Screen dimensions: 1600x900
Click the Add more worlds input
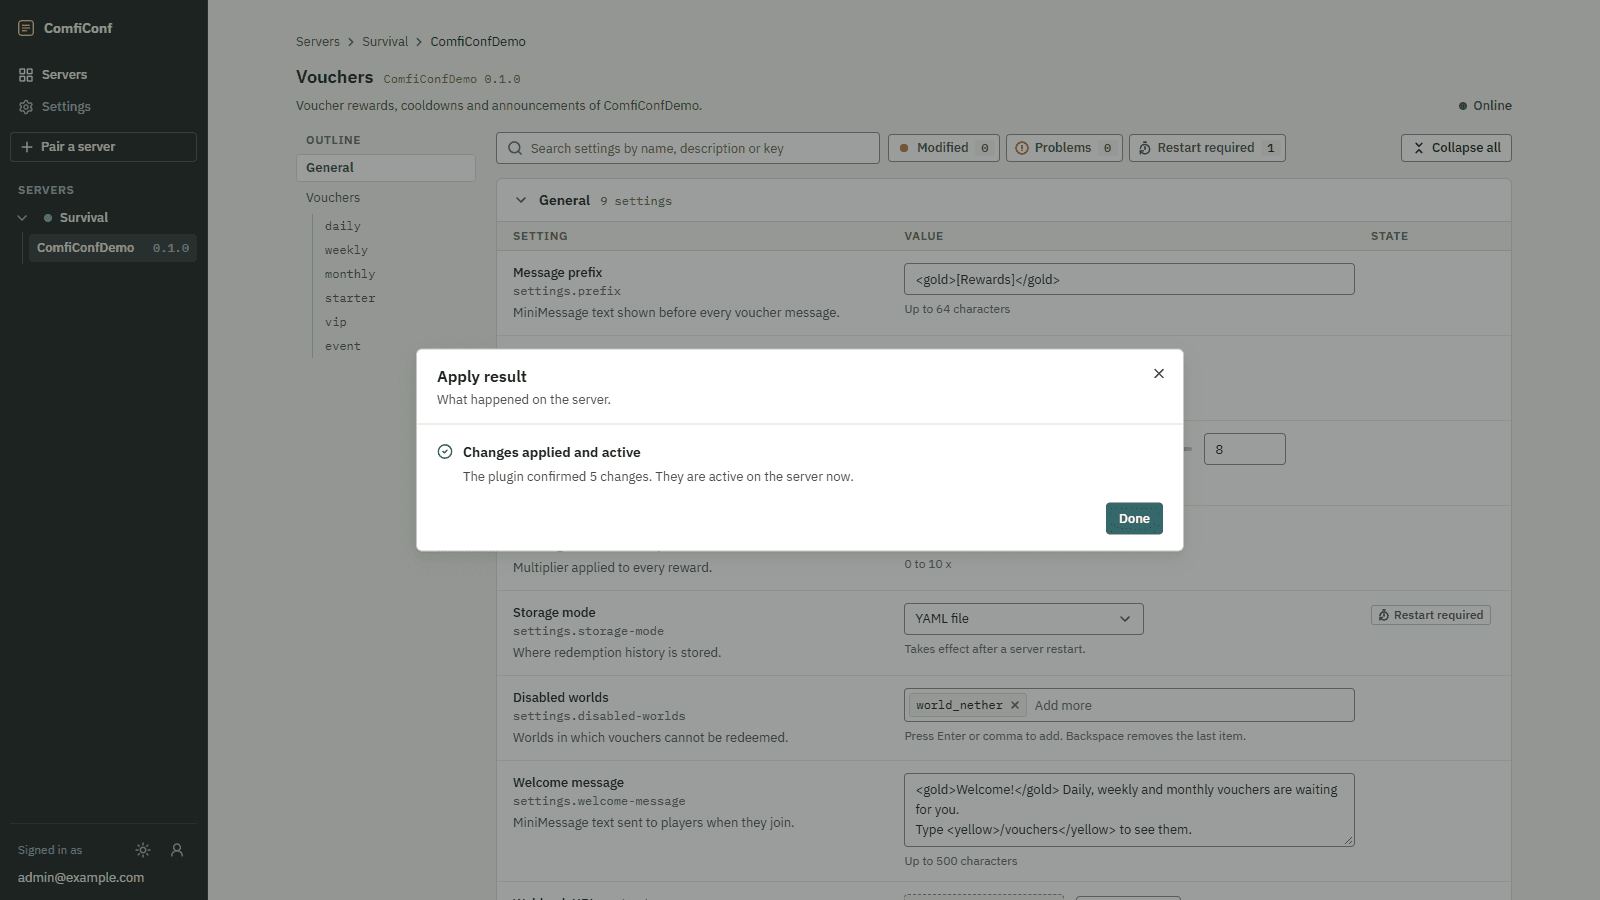[1190, 705]
